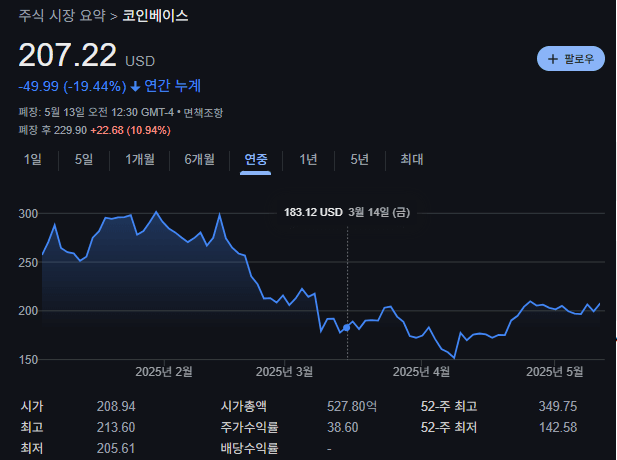This screenshot has width=617, height=460.
Task: Select the active 연중 tab
Action: coord(256,159)
